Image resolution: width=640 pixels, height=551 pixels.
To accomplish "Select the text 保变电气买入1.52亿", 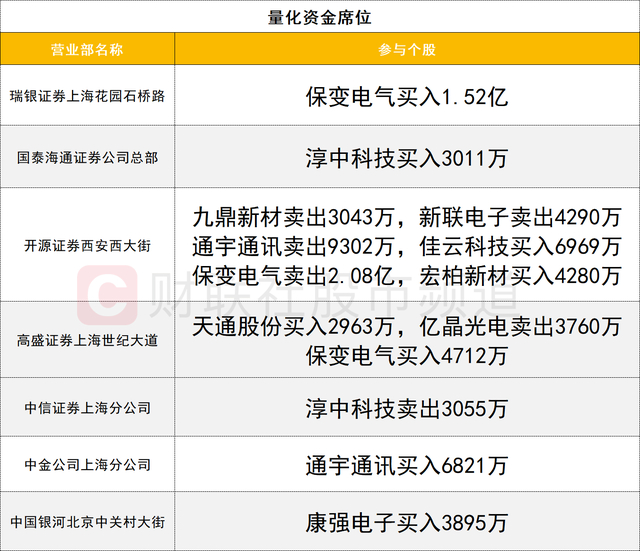I will pyautogui.click(x=407, y=97).
